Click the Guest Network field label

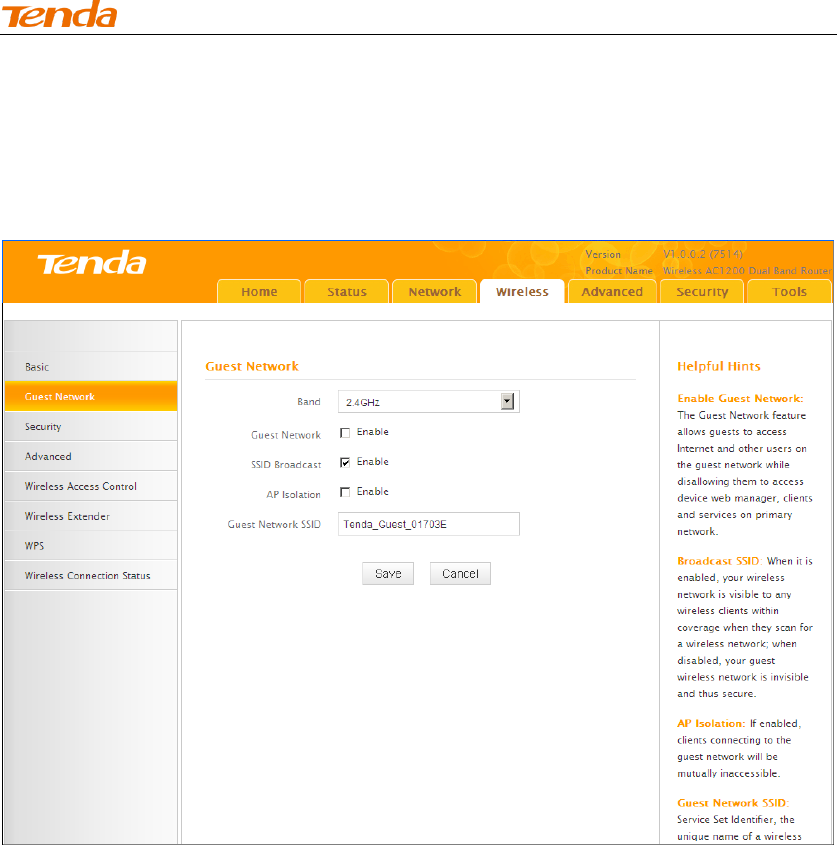(x=286, y=435)
